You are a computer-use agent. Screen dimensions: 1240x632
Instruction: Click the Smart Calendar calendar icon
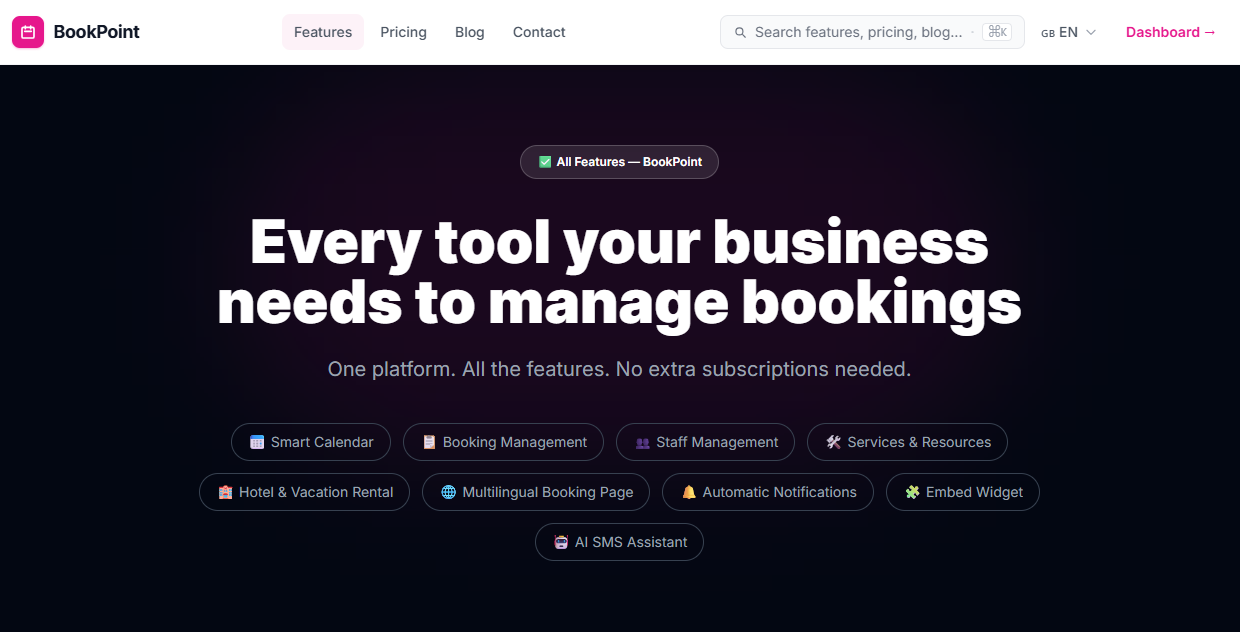click(257, 442)
